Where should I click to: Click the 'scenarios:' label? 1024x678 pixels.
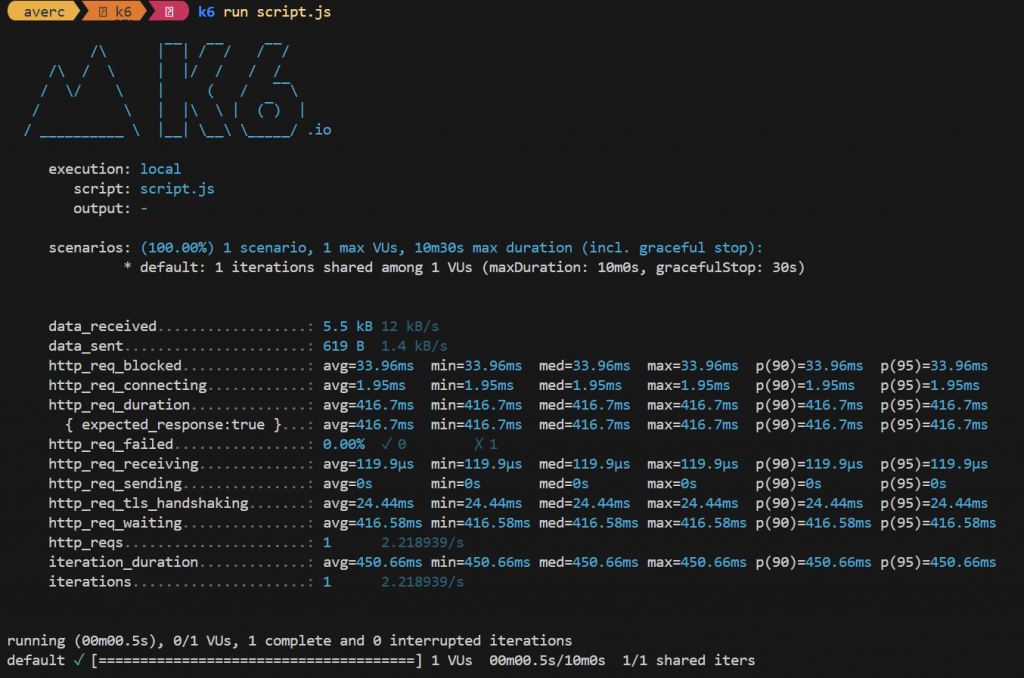(89, 248)
